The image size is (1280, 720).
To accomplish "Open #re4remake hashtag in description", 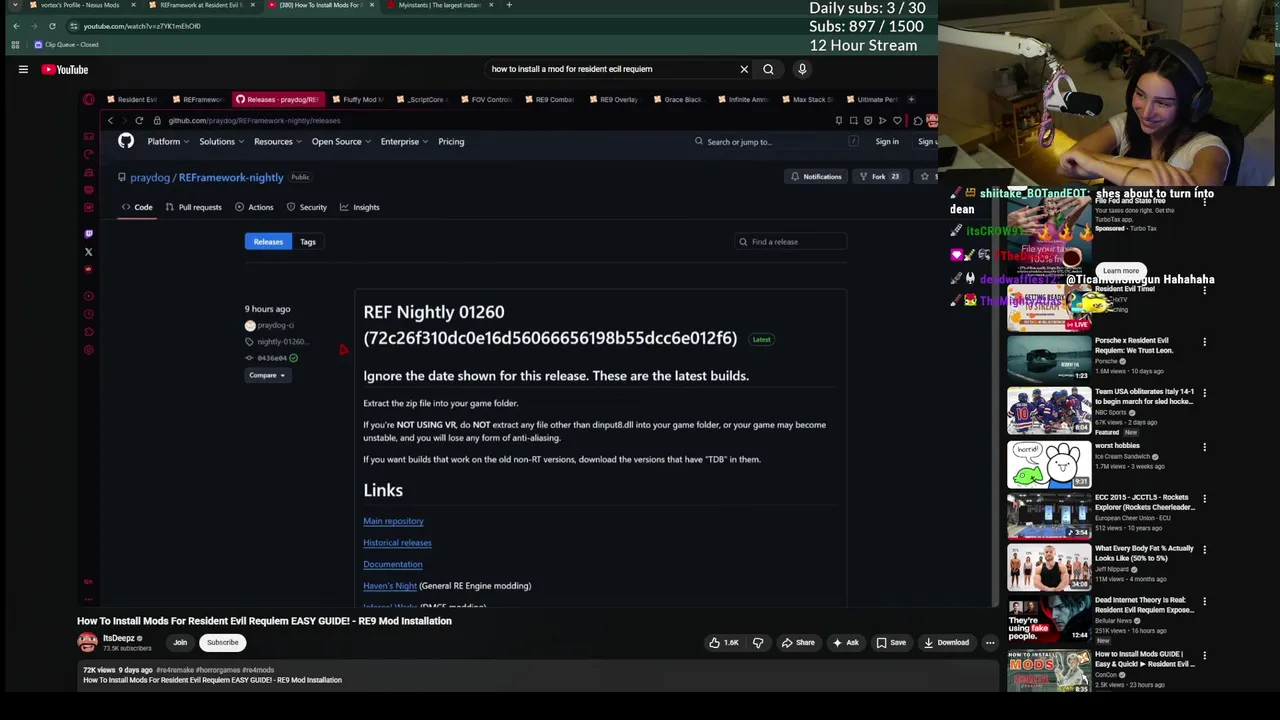I will [177, 670].
